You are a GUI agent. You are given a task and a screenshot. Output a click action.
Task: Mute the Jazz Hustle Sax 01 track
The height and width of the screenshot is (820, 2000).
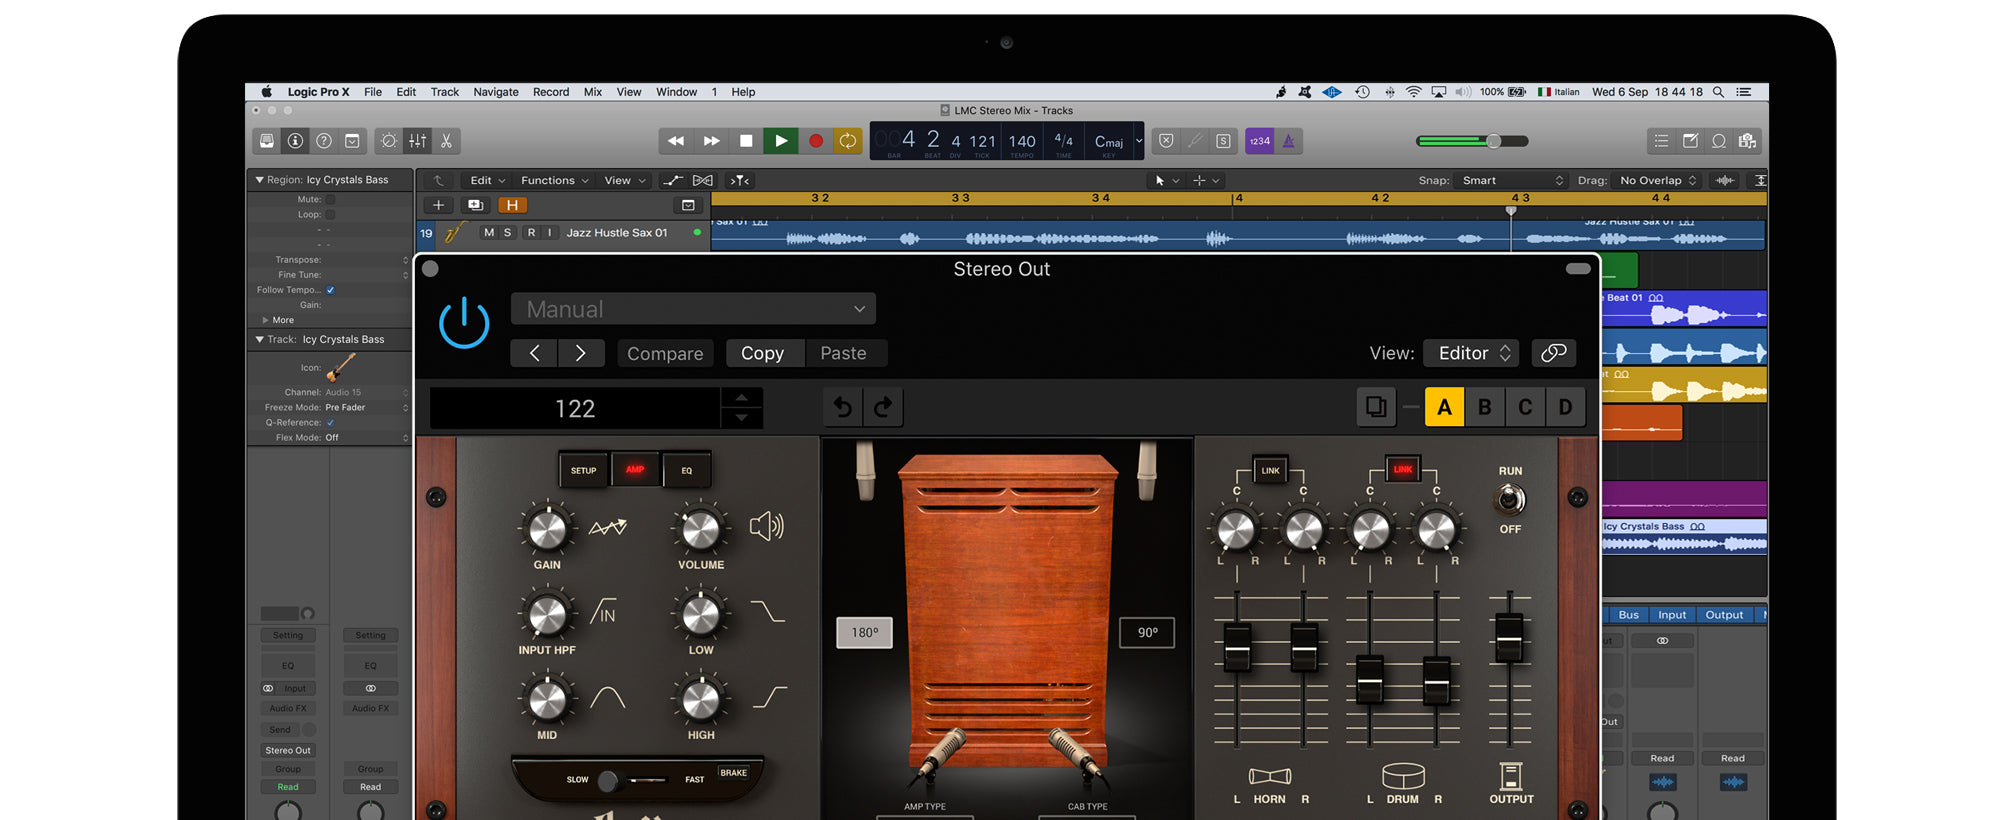coord(489,232)
